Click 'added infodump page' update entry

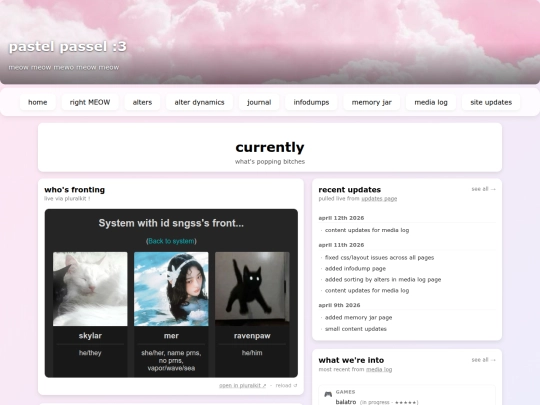point(355,269)
